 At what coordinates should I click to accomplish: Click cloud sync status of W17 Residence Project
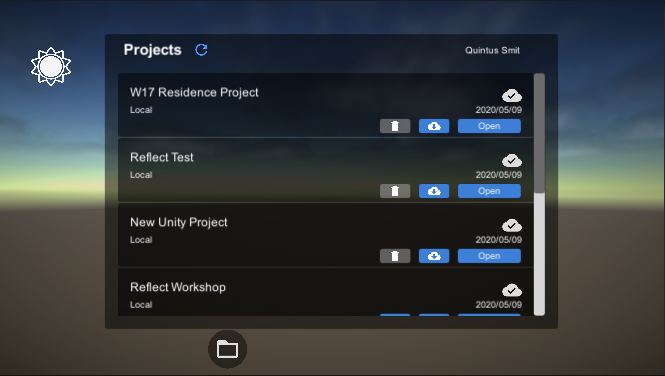512,96
